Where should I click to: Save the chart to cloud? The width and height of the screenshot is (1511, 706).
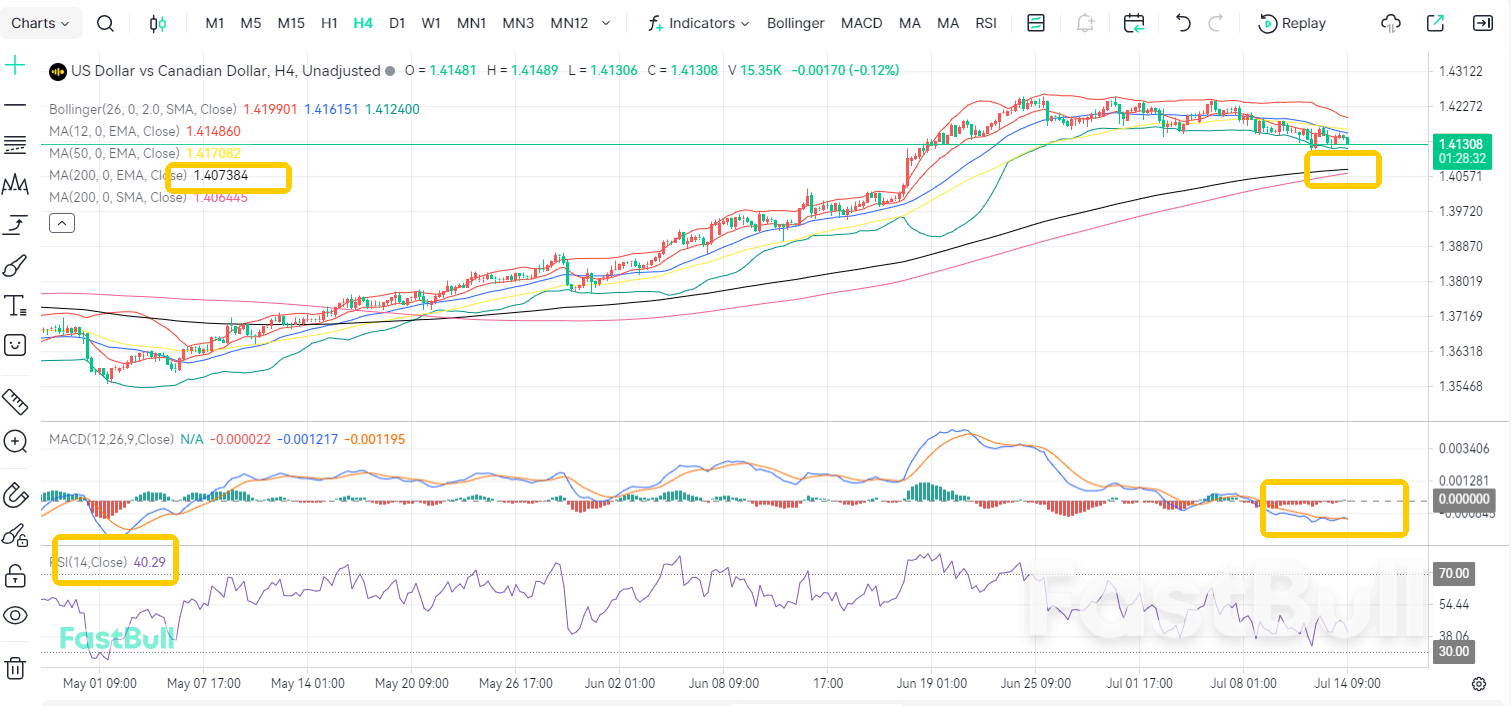pos(1390,23)
